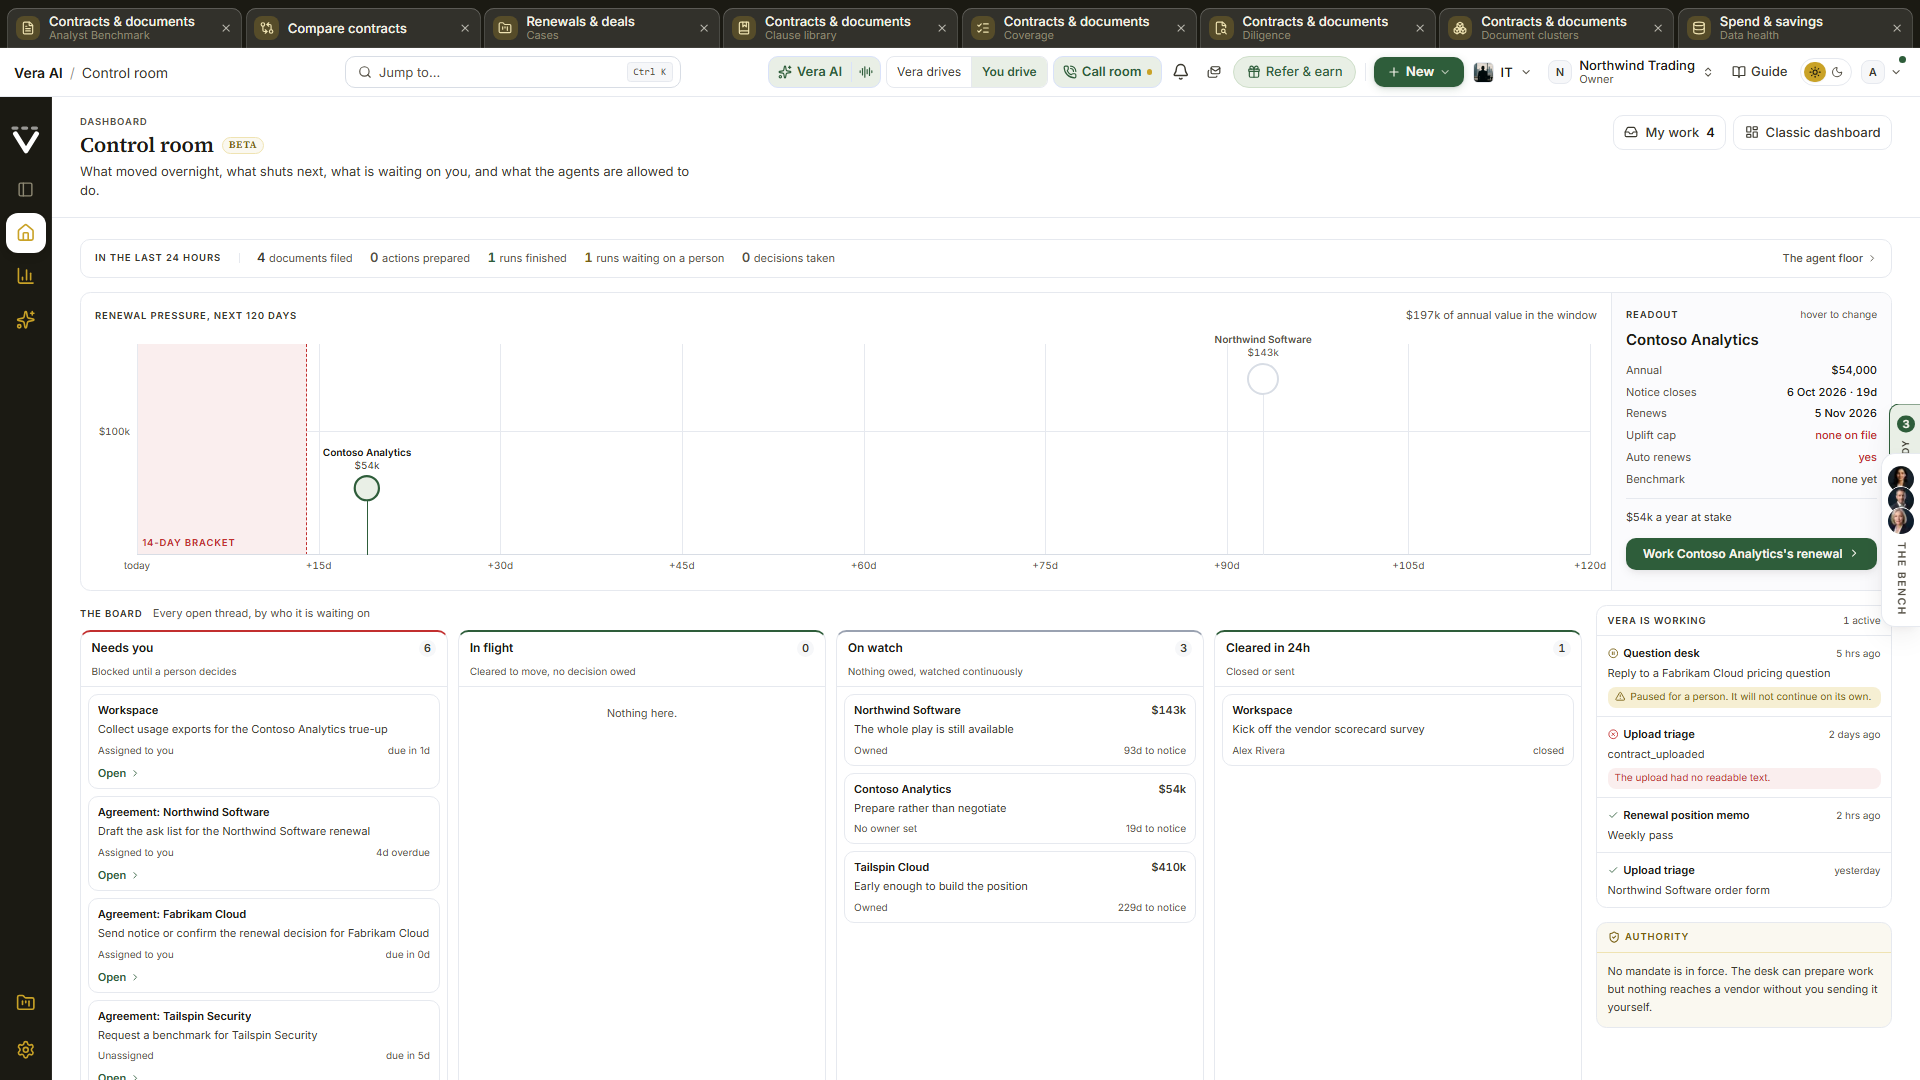The height and width of the screenshot is (1080, 1920).
Task: Toggle the sidebar panel collapse icon
Action: (26, 190)
